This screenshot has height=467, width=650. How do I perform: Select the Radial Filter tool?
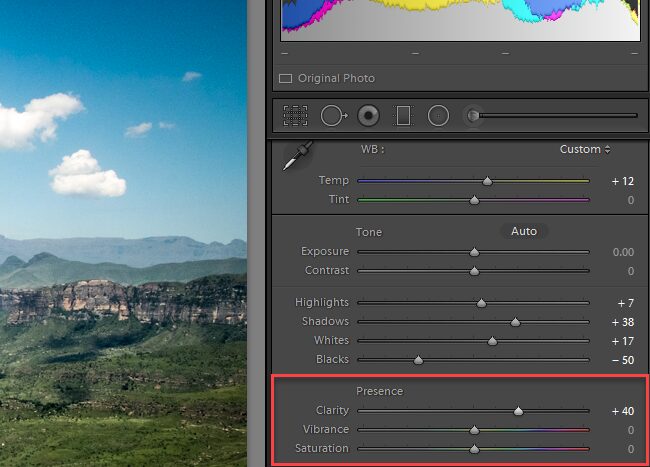(x=438, y=116)
